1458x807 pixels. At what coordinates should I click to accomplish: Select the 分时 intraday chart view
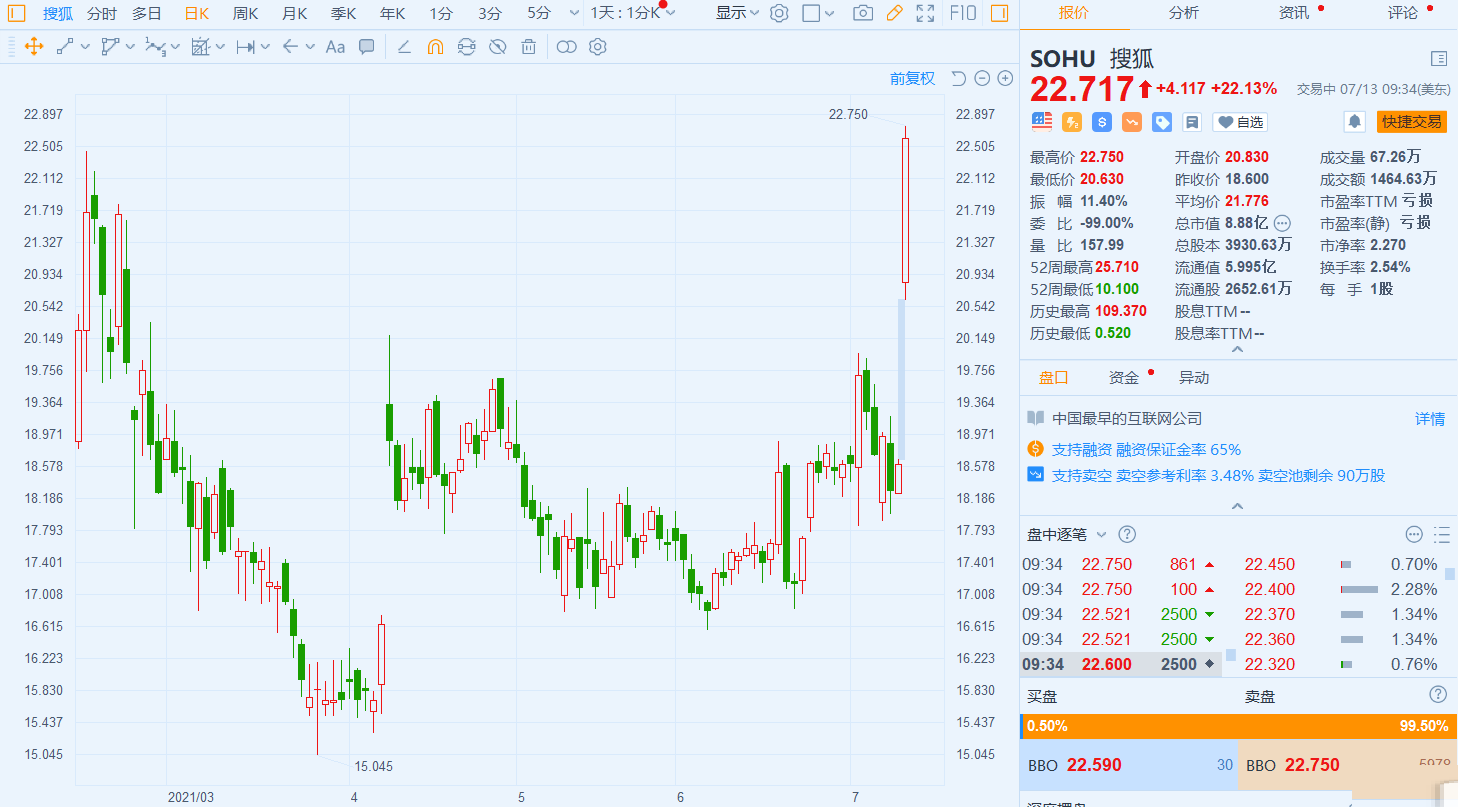(x=101, y=13)
